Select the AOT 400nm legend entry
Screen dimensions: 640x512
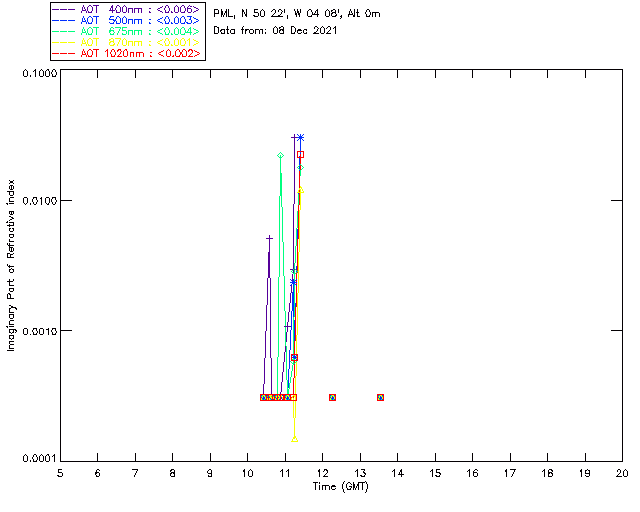tap(128, 9)
